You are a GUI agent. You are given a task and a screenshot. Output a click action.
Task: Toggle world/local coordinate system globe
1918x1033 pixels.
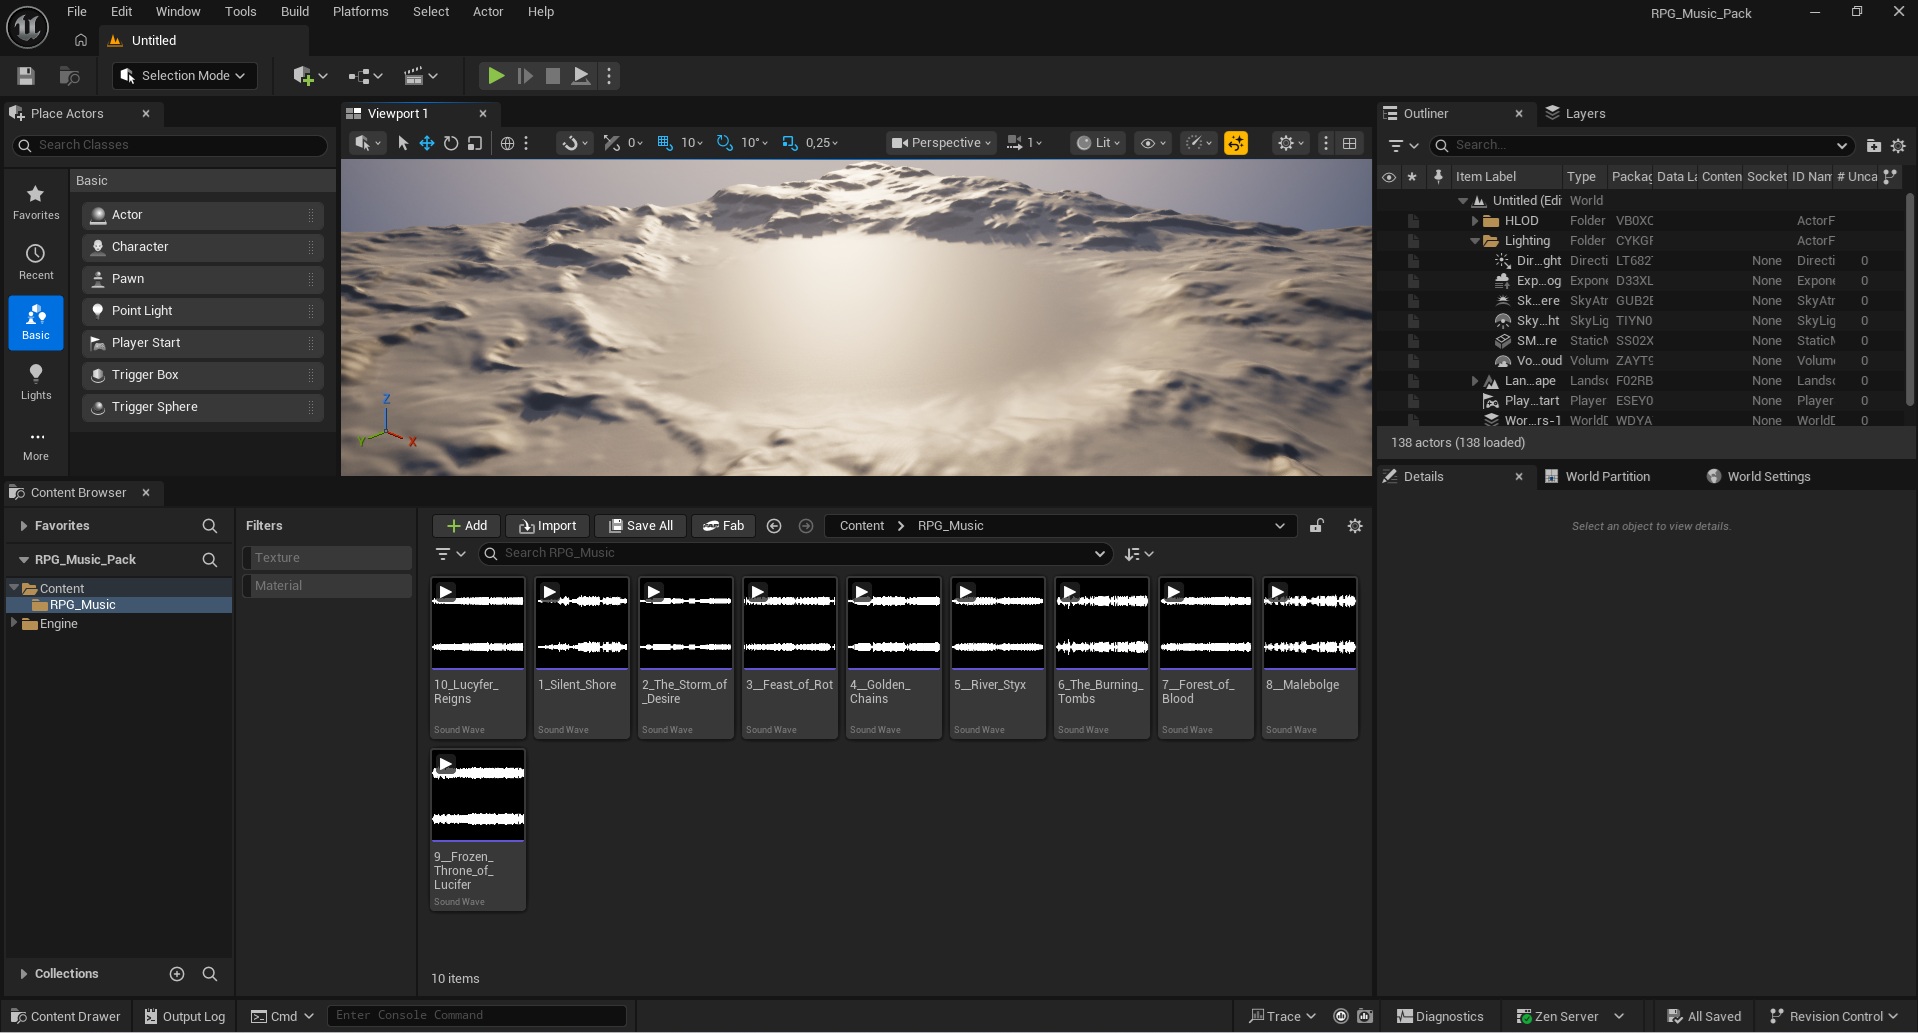(x=507, y=143)
